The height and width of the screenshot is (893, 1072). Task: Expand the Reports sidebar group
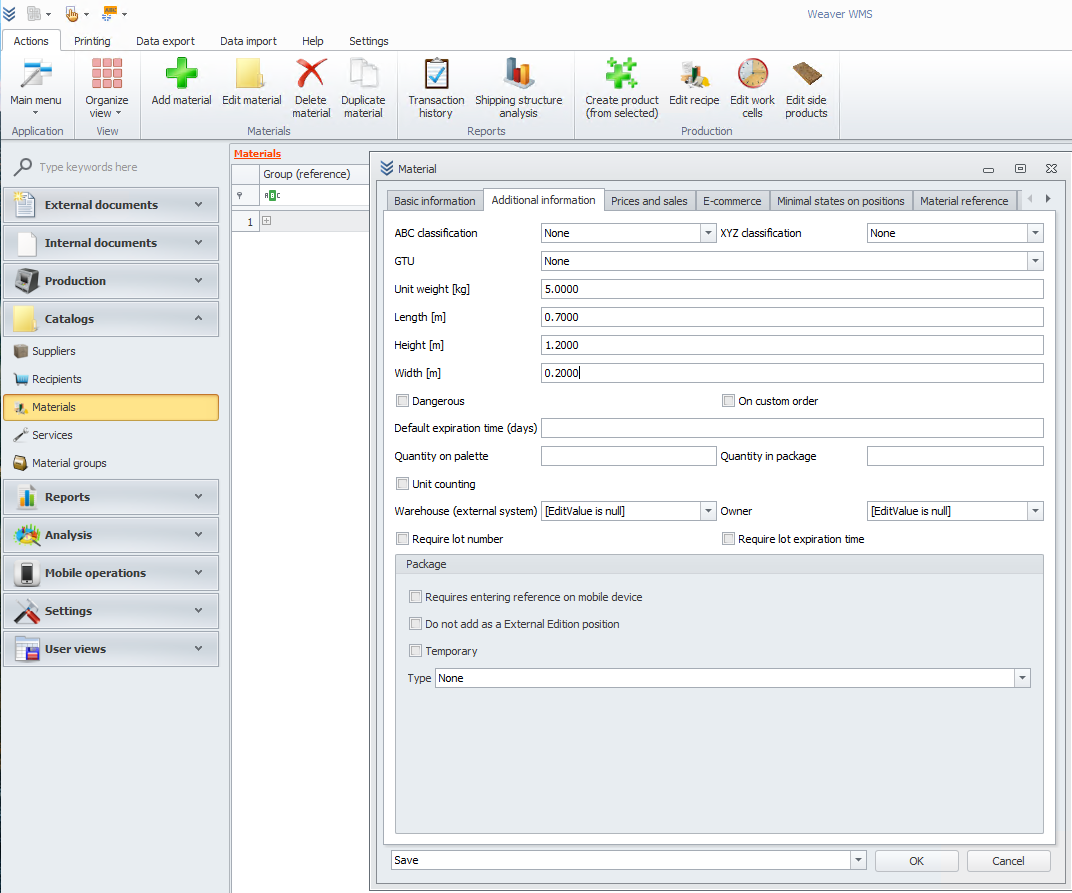coord(111,497)
